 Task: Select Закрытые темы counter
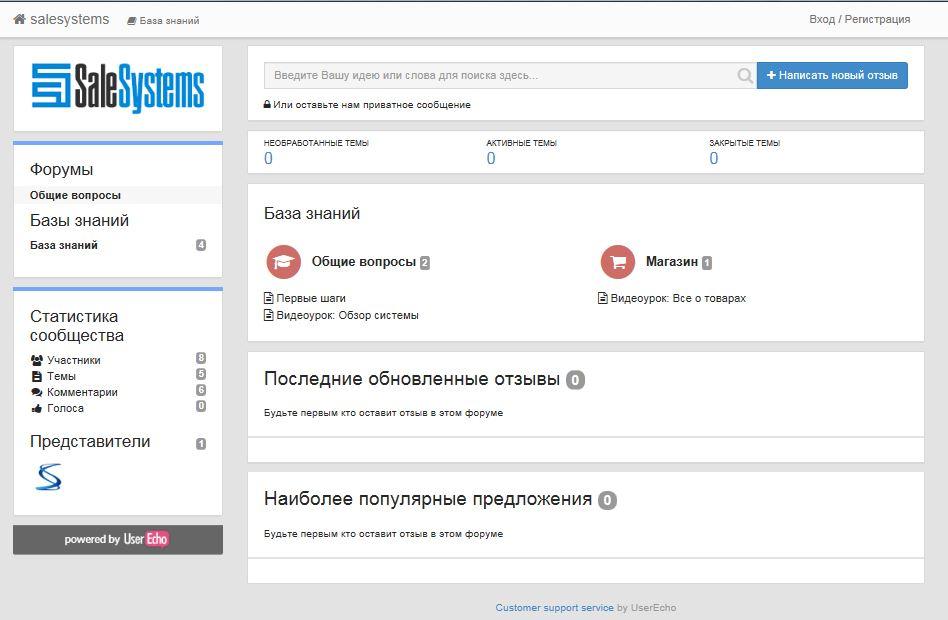pyautogui.click(x=714, y=158)
